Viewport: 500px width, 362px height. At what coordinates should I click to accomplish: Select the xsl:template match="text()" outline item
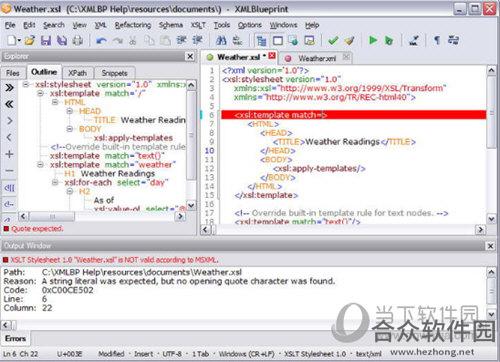(x=107, y=156)
